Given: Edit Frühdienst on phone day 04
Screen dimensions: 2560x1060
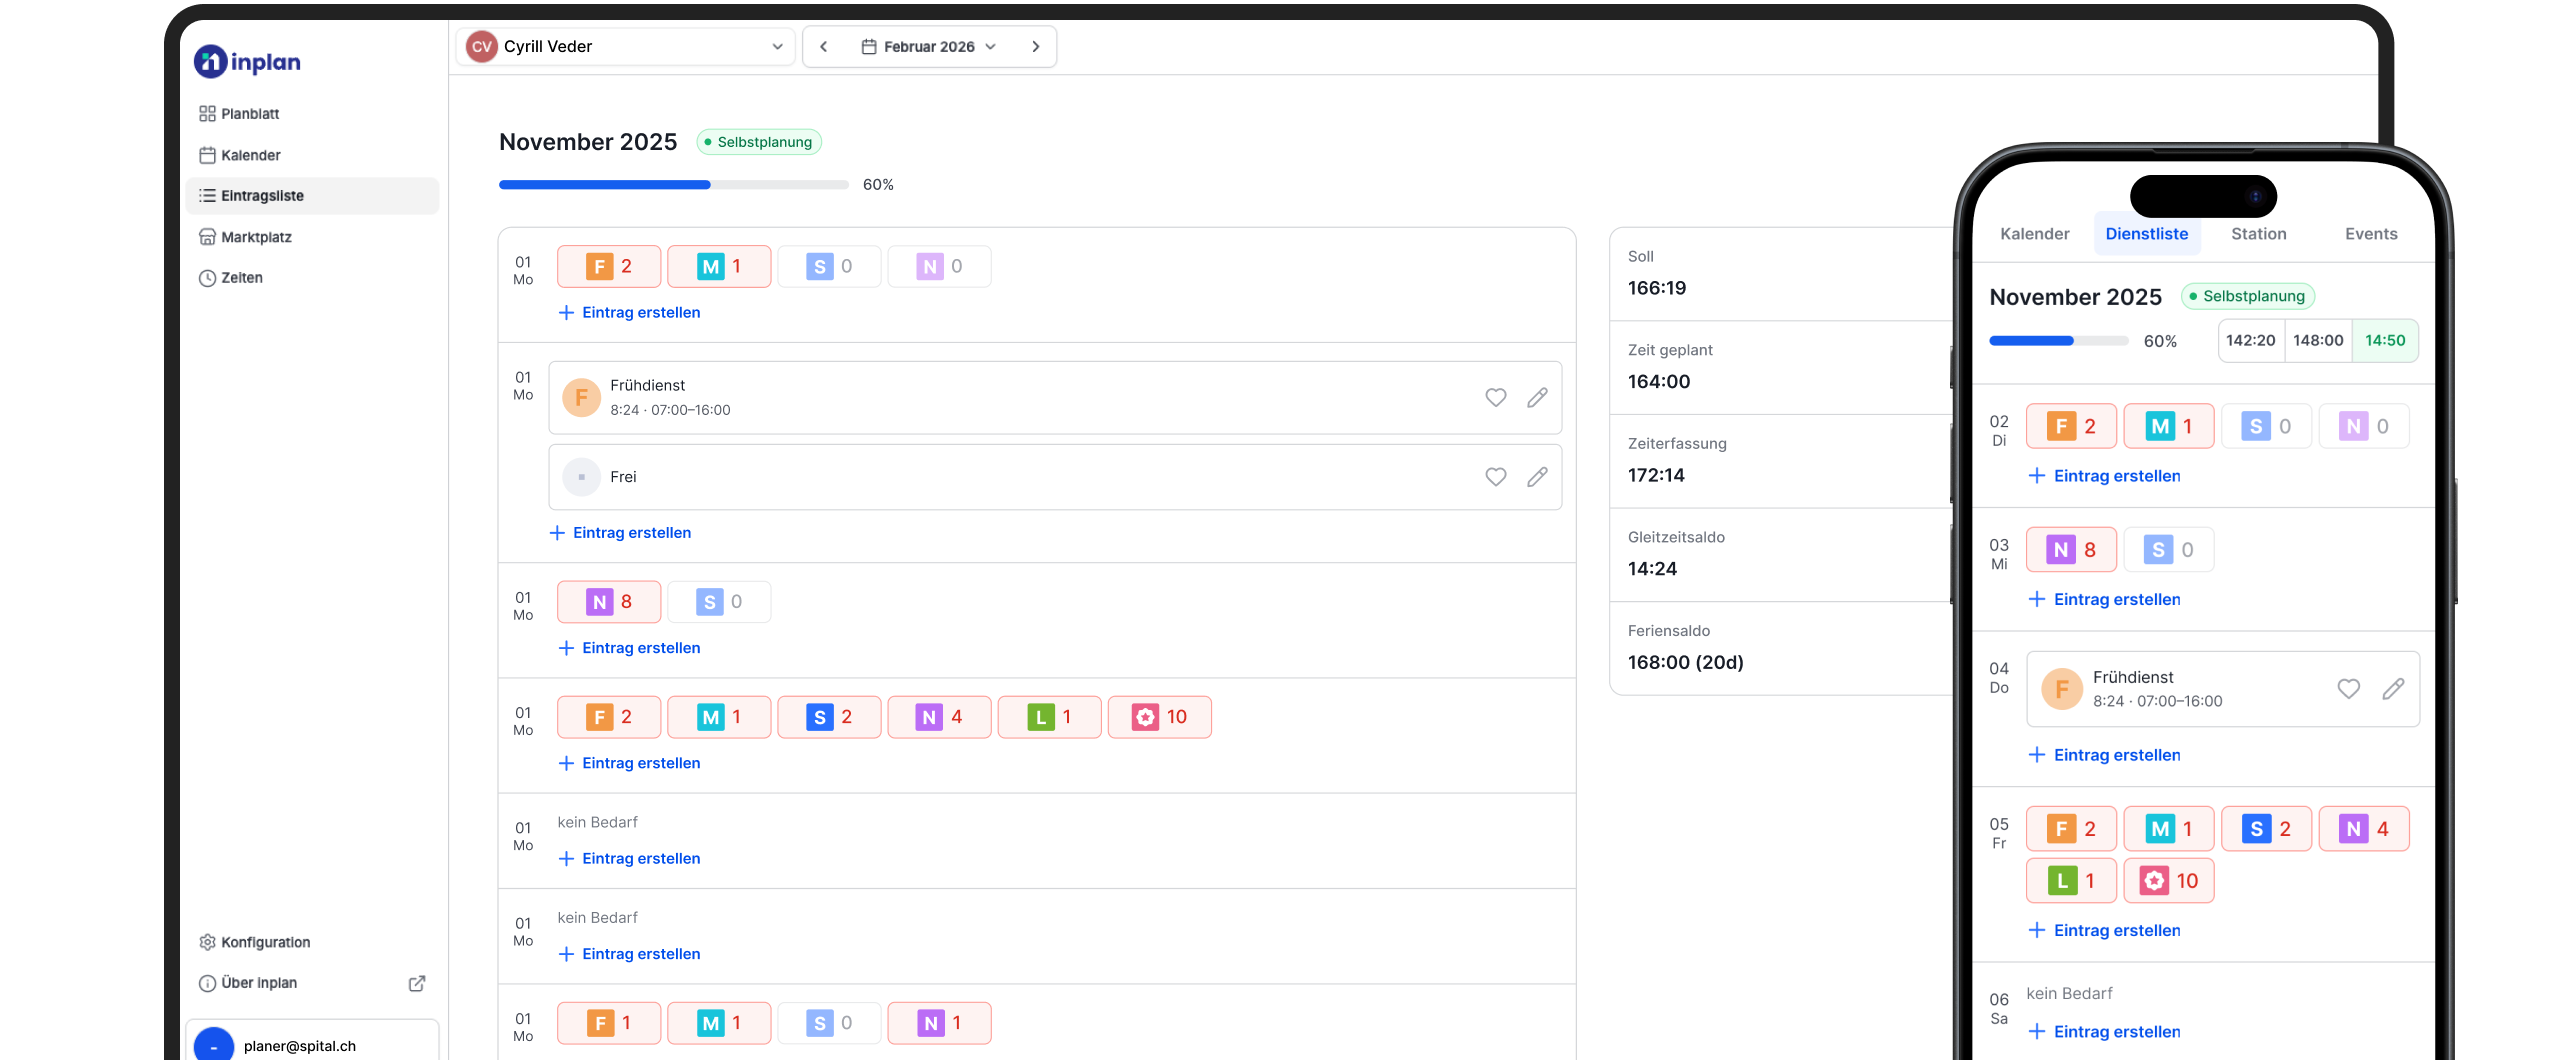Looking at the screenshot, I should (x=2393, y=689).
